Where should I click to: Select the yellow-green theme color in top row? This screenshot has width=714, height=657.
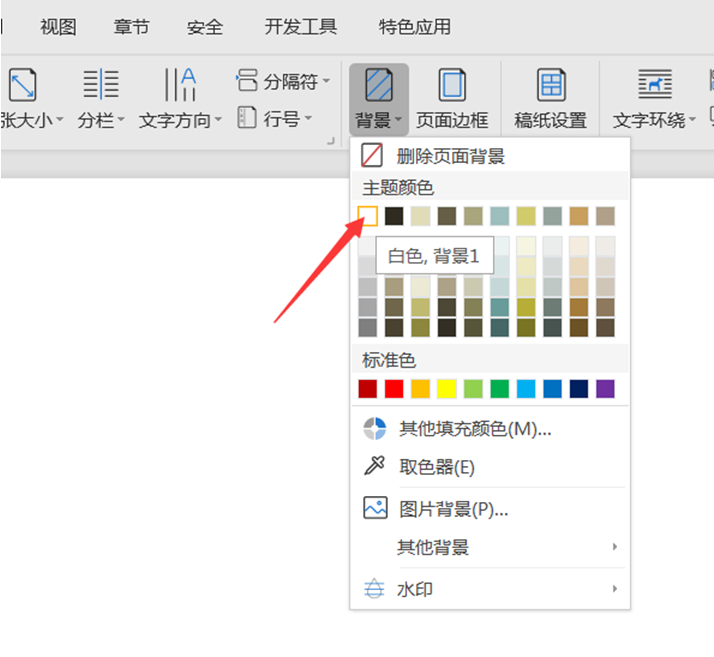coord(526,216)
